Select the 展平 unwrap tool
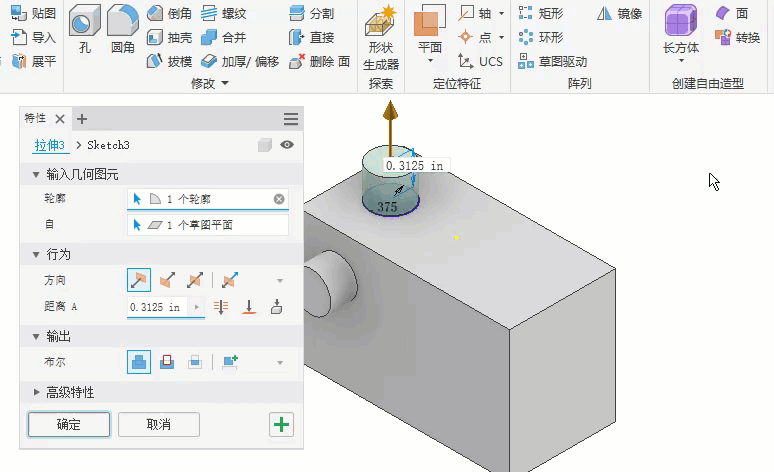Viewport: 774px width, 472px height. [x=33, y=61]
